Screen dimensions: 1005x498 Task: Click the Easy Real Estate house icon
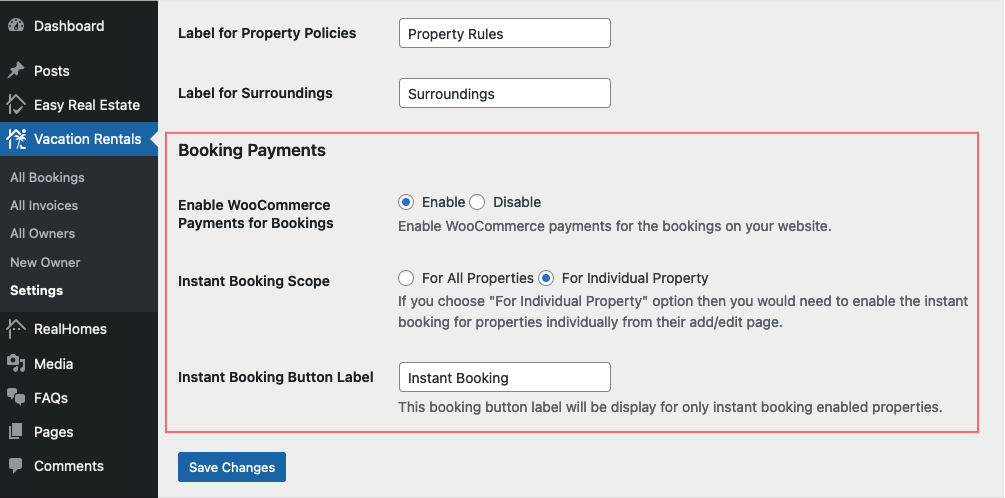pos(16,104)
